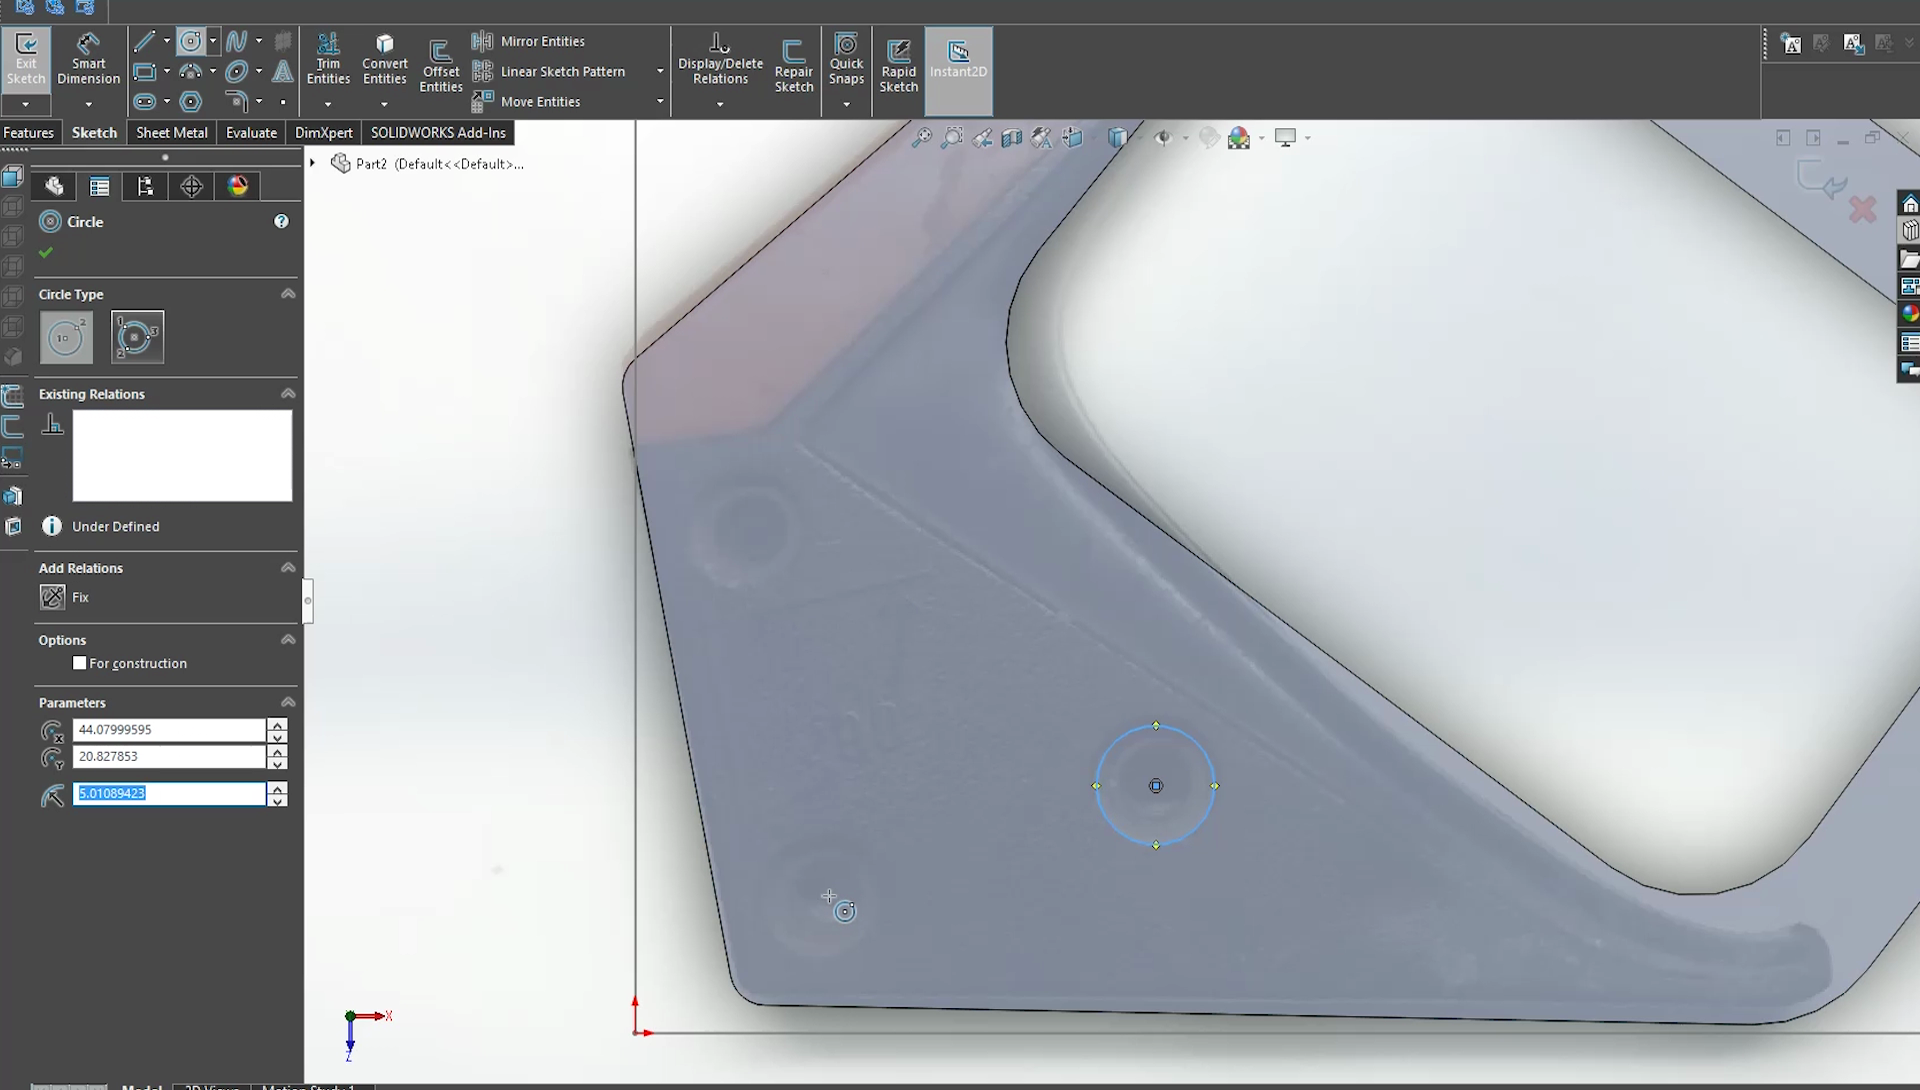This screenshot has height=1090, width=1920.
Task: Open SOLIDWORKS Resources home icon in task pane
Action: [x=1909, y=204]
